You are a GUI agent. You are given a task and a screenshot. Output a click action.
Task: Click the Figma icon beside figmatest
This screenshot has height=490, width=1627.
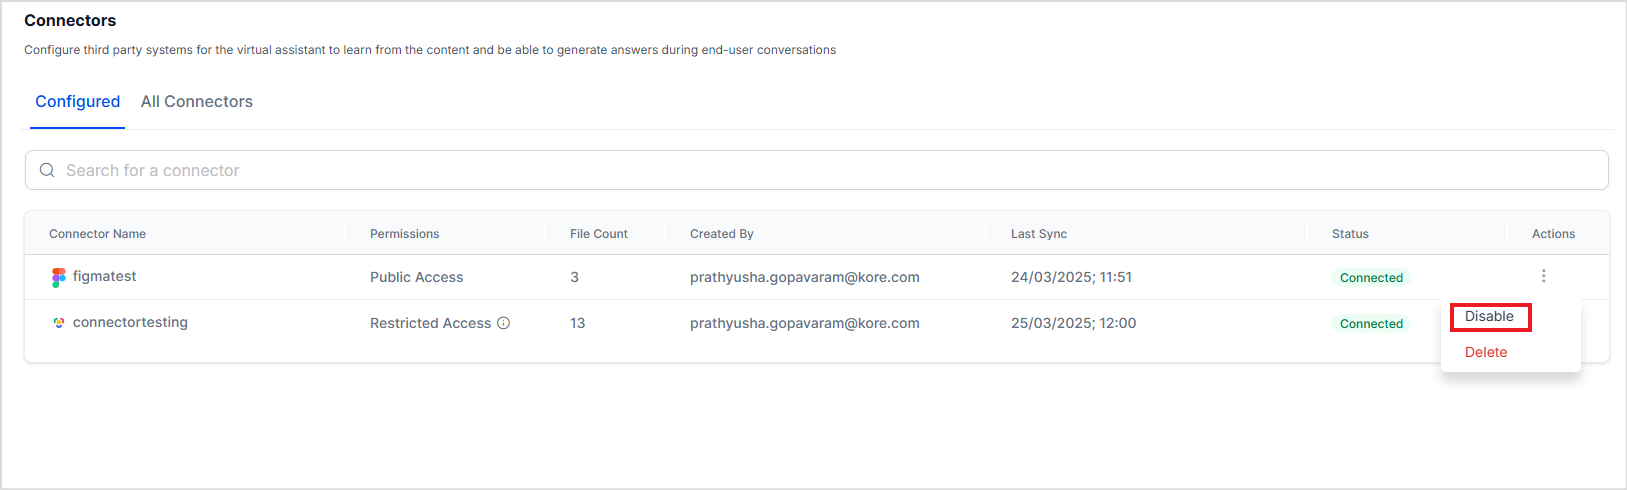click(58, 277)
